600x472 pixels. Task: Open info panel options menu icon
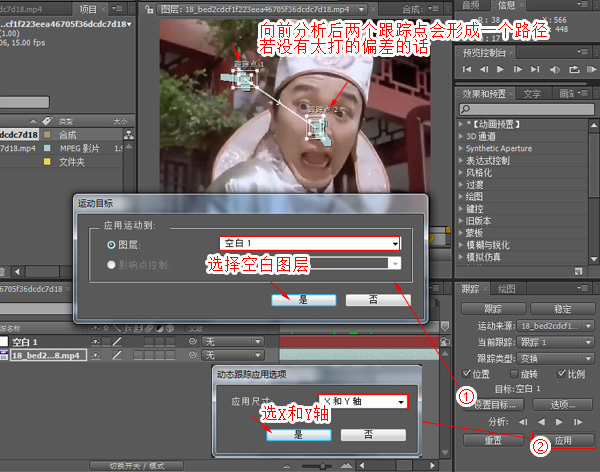[x=582, y=5]
